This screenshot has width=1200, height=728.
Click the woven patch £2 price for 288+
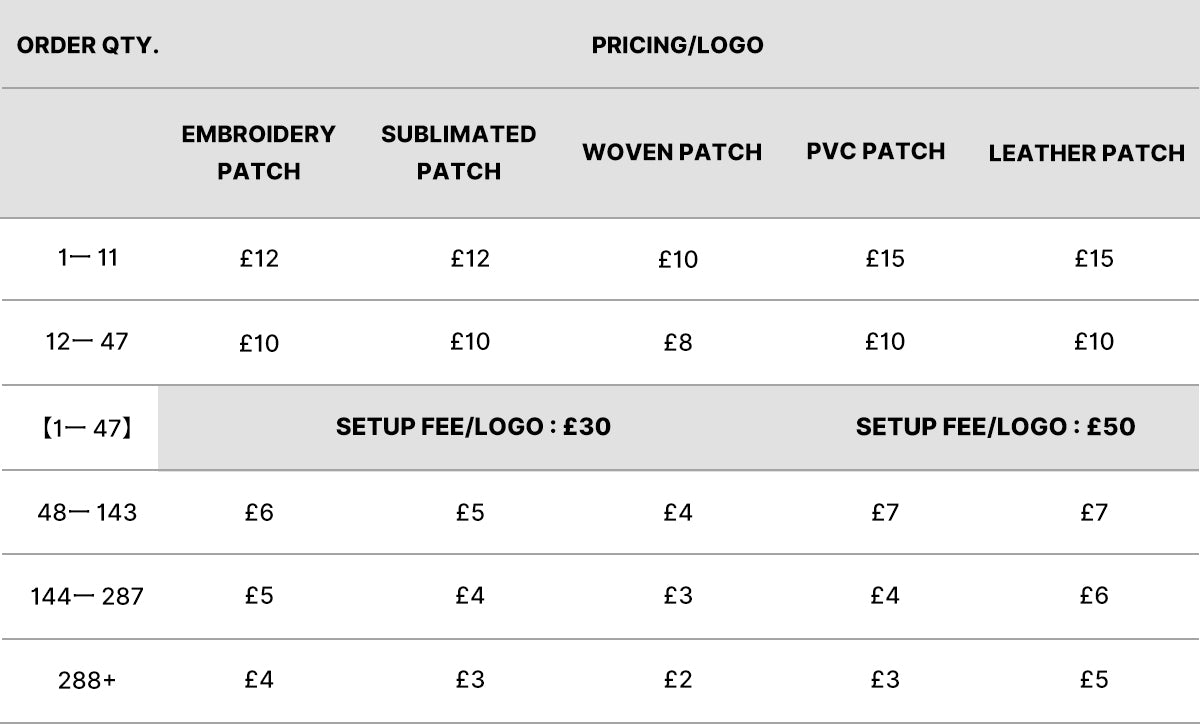point(677,680)
